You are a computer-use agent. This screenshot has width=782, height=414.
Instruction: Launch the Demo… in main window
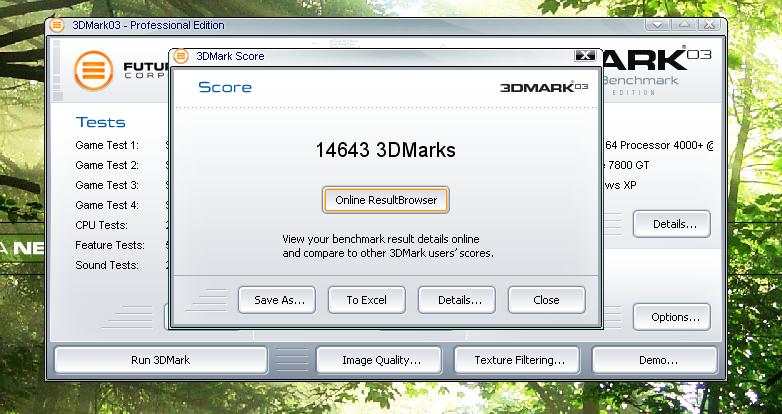point(654,360)
